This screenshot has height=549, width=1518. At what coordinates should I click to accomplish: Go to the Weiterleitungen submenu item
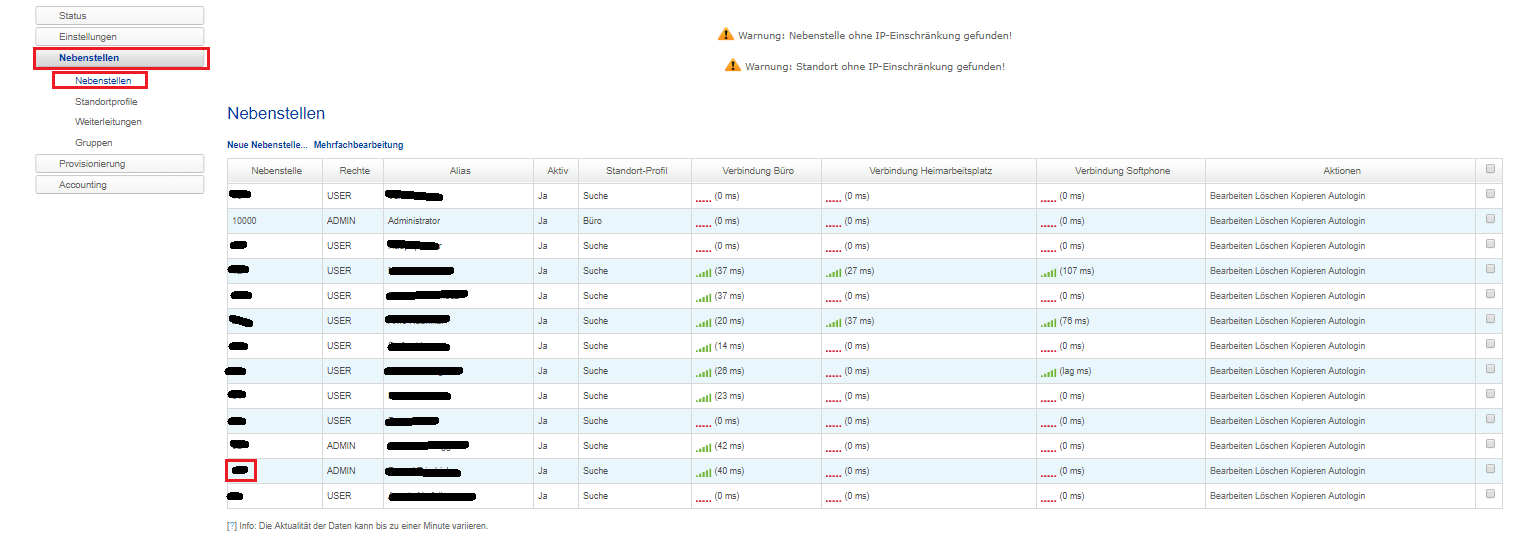(x=108, y=122)
